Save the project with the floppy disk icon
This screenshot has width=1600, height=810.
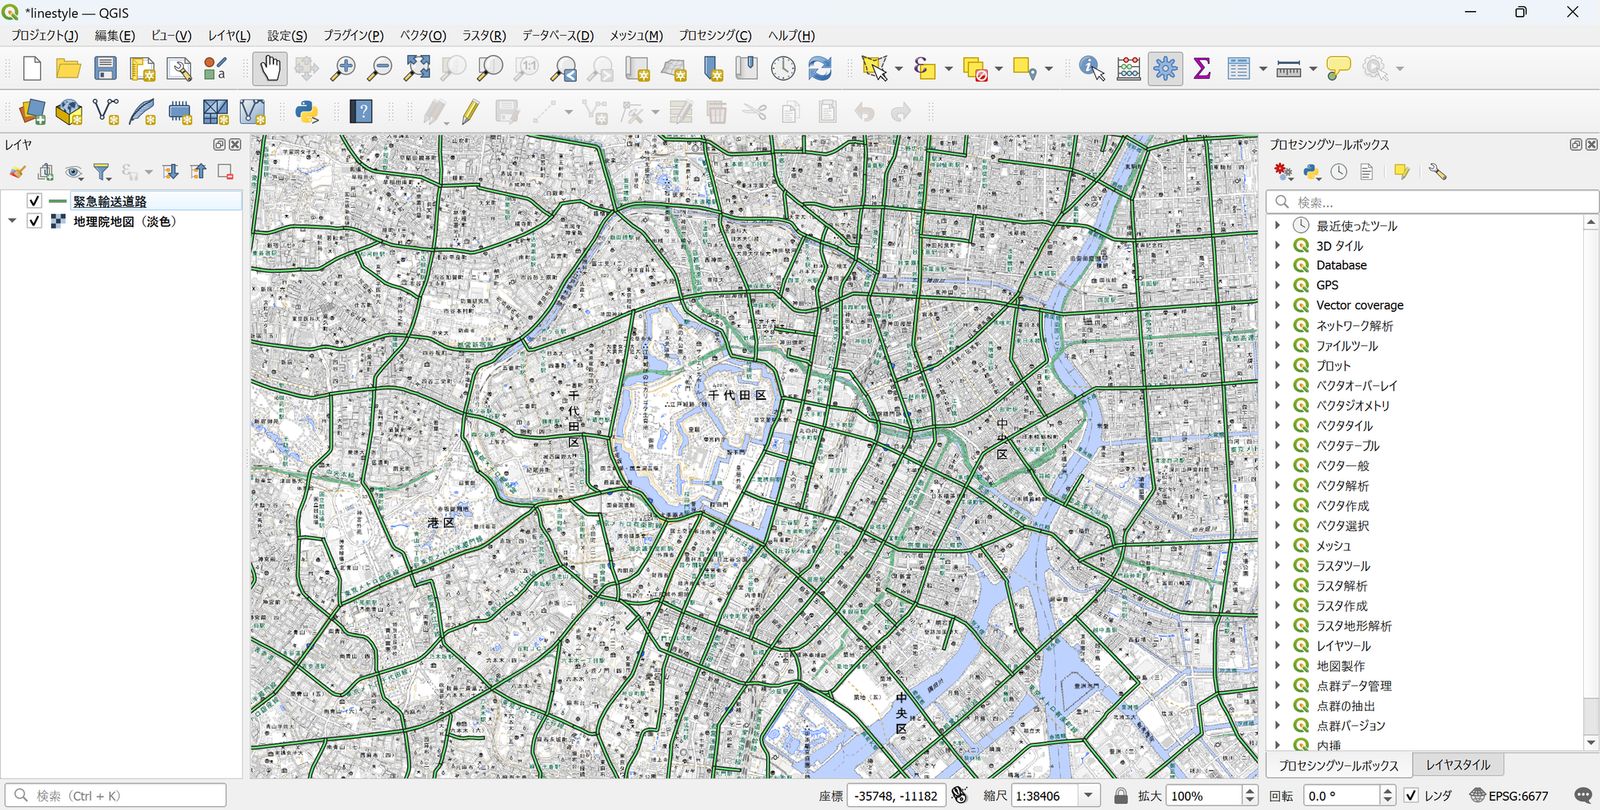[x=105, y=68]
